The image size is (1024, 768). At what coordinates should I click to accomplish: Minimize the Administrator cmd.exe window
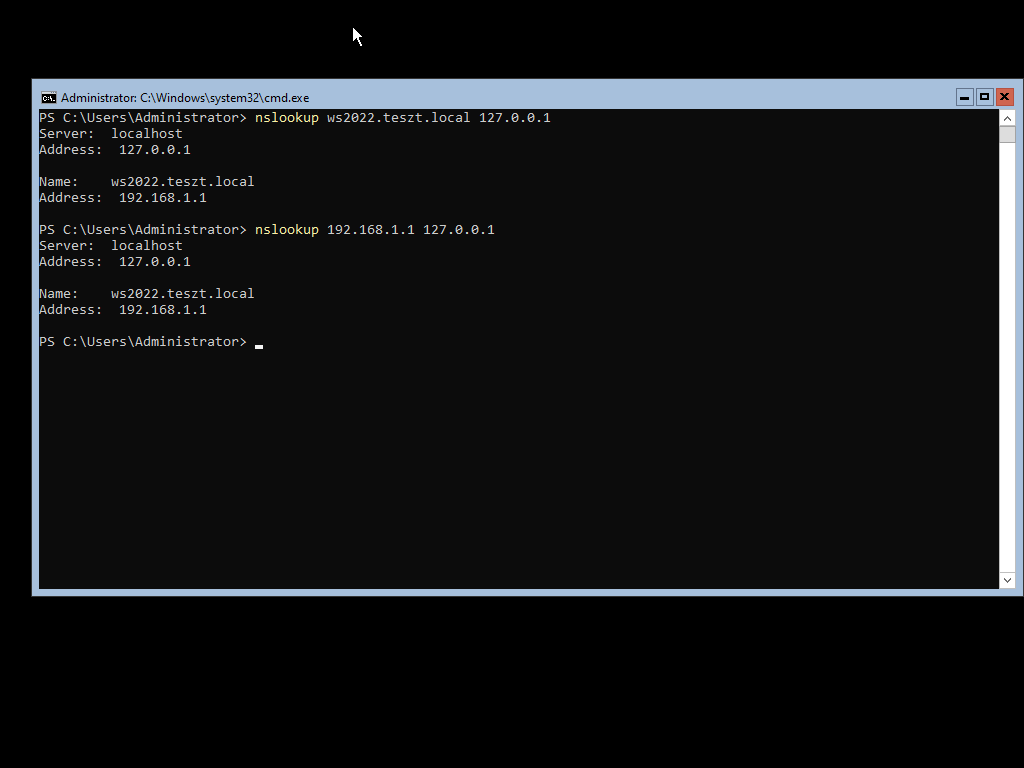pos(964,97)
